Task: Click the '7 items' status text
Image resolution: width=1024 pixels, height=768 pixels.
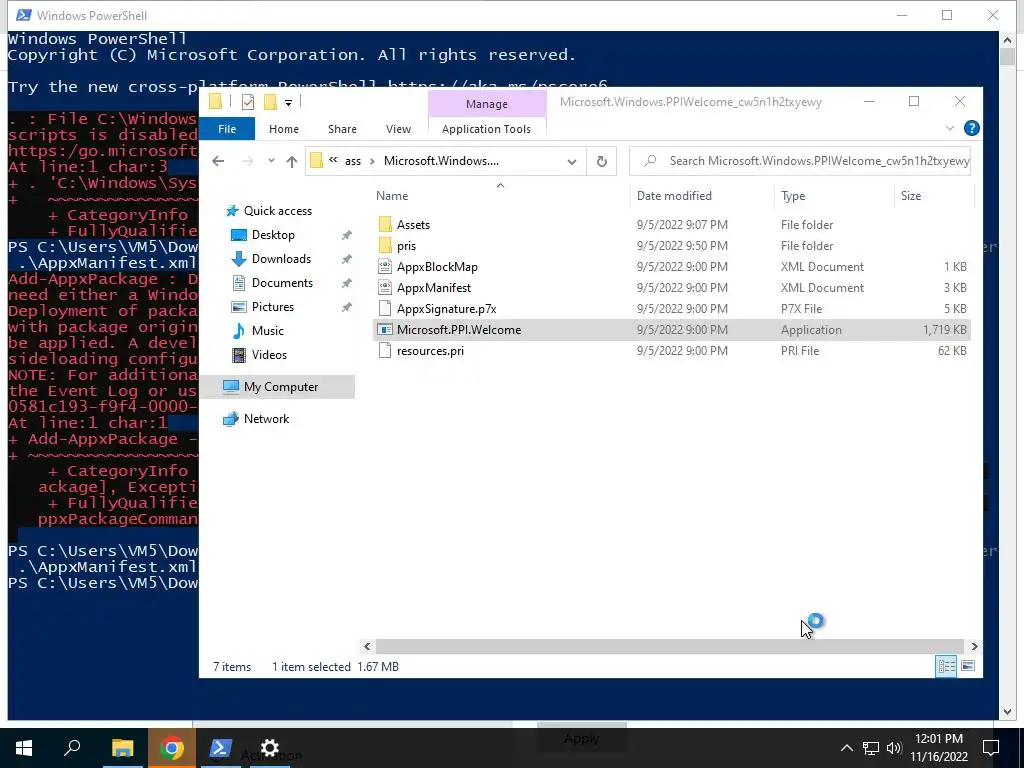Action: [232, 667]
